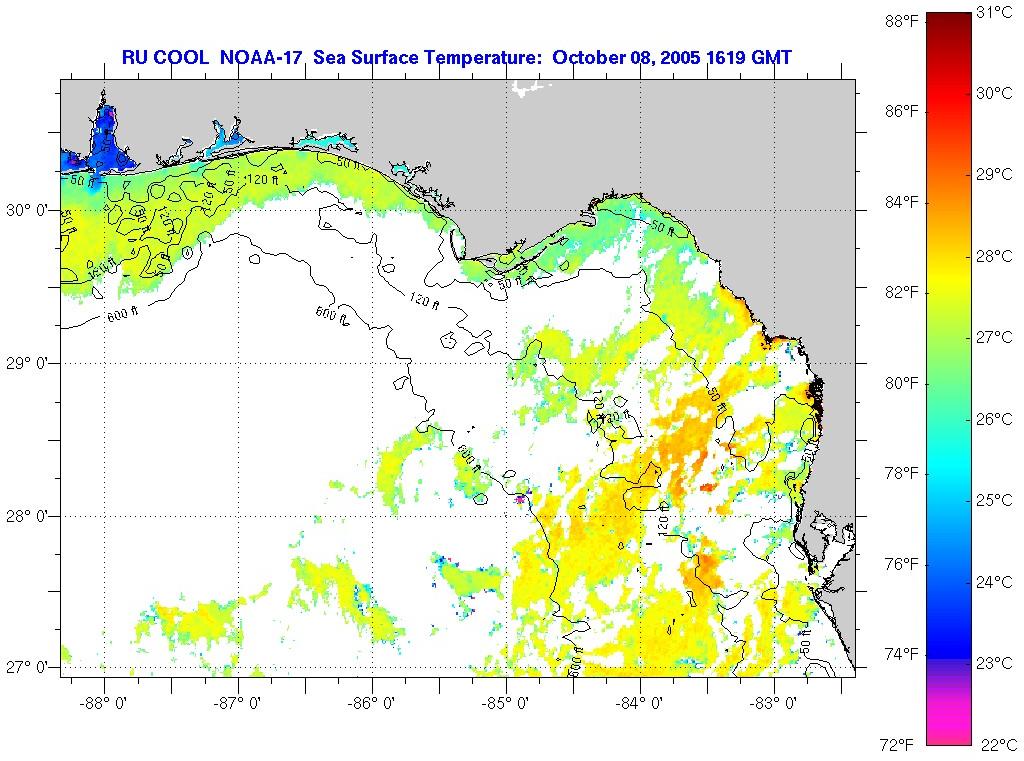The height and width of the screenshot is (761, 1024).
Task: Click the 80°F Fahrenheit scale label
Action: click(x=901, y=383)
